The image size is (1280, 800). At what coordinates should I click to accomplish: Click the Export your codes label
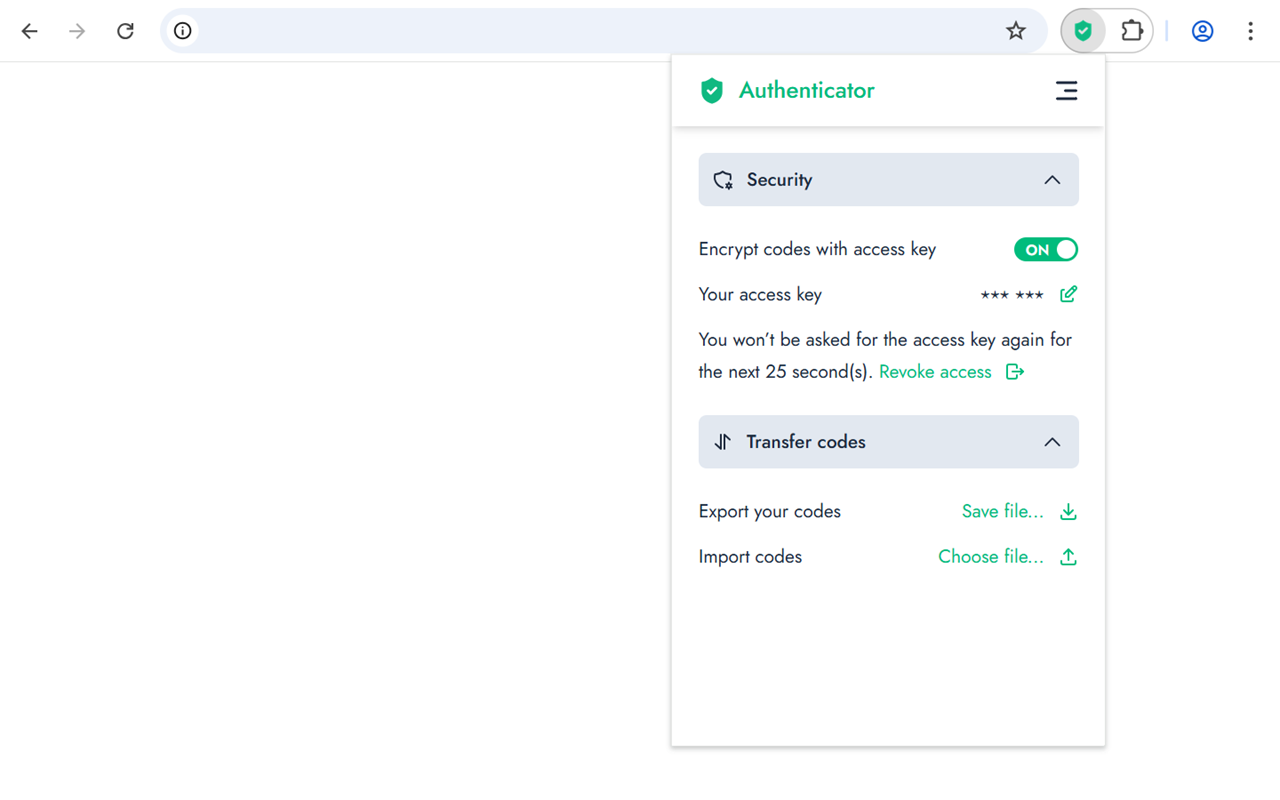[x=769, y=512]
